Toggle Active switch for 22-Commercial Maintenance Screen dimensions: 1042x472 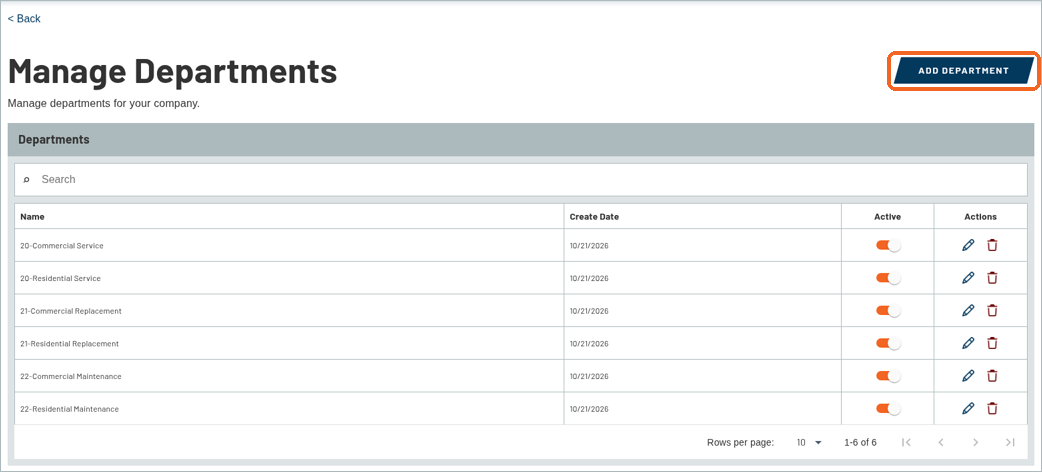point(888,376)
